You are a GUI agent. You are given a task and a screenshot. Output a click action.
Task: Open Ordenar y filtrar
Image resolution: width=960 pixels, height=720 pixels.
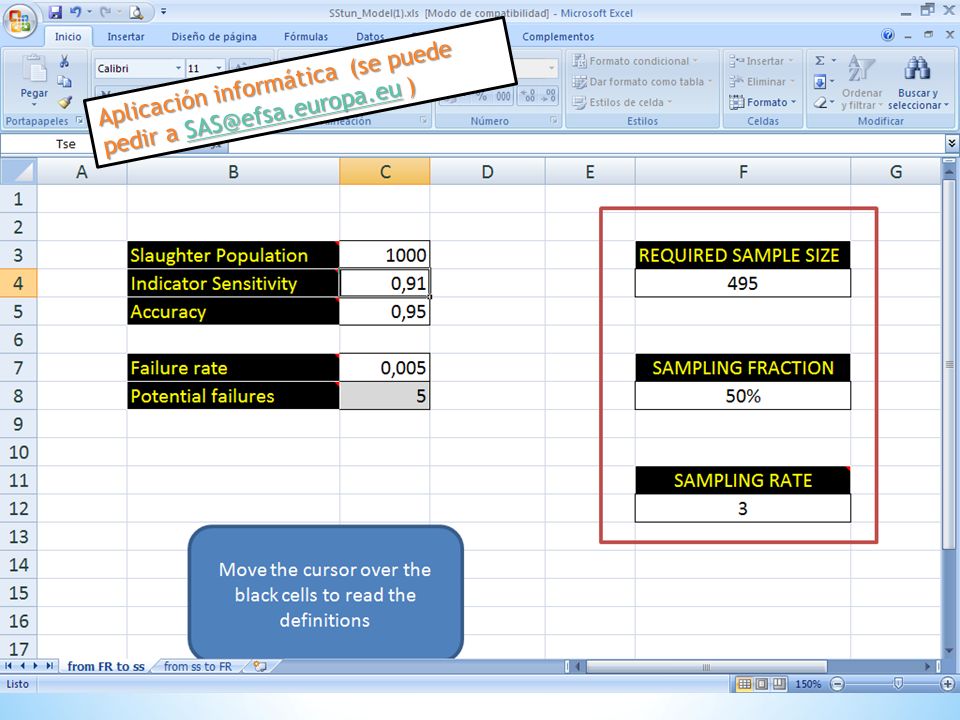[862, 82]
